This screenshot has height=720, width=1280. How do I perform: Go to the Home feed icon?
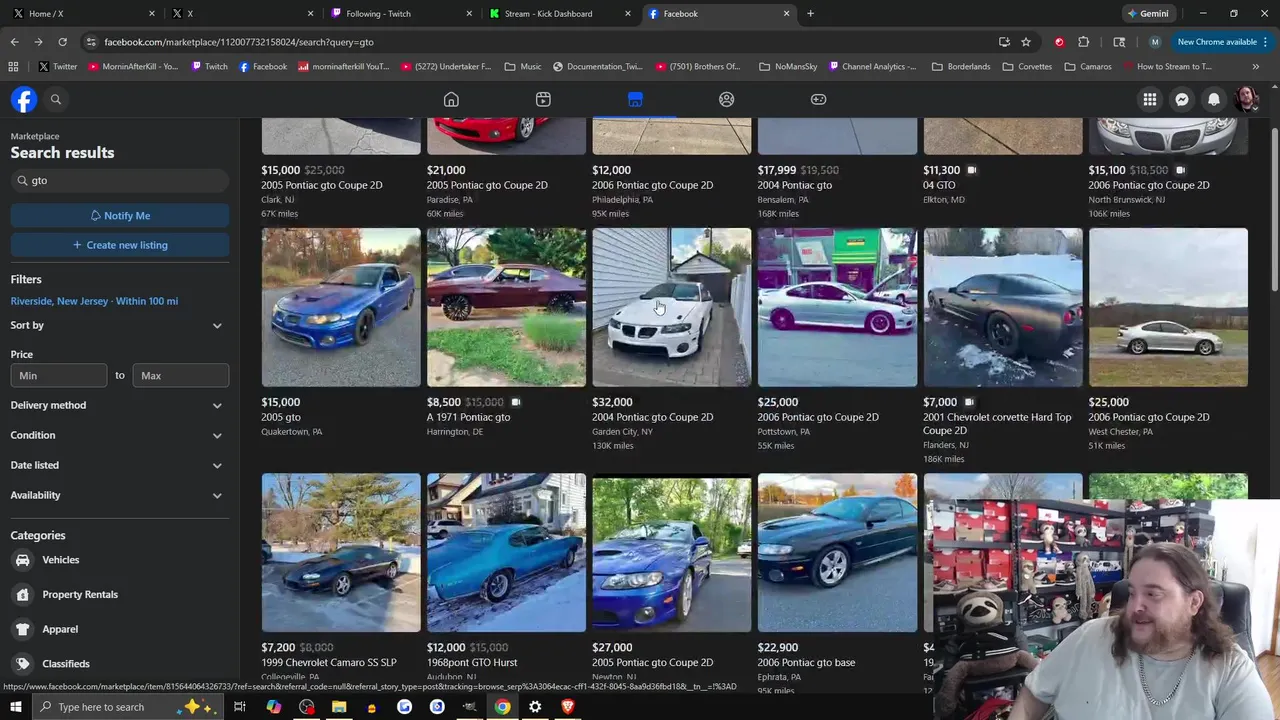[x=451, y=99]
